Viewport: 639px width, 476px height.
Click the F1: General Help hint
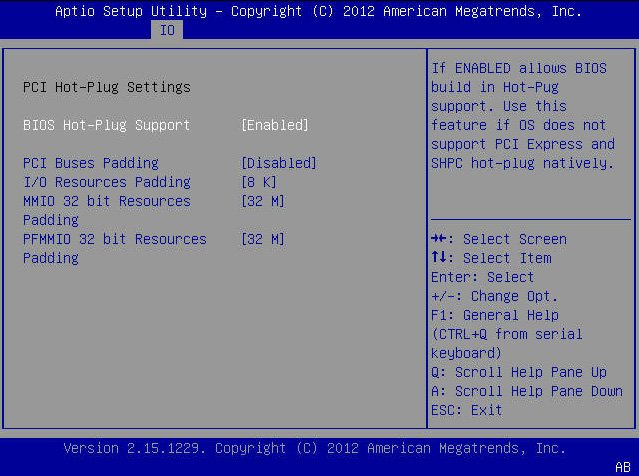pos(495,315)
